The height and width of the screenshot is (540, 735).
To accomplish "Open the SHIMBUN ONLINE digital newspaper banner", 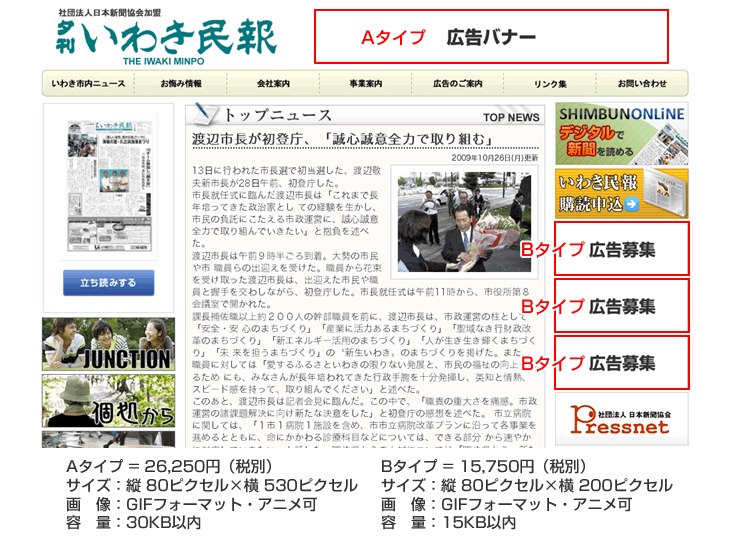I will (622, 134).
